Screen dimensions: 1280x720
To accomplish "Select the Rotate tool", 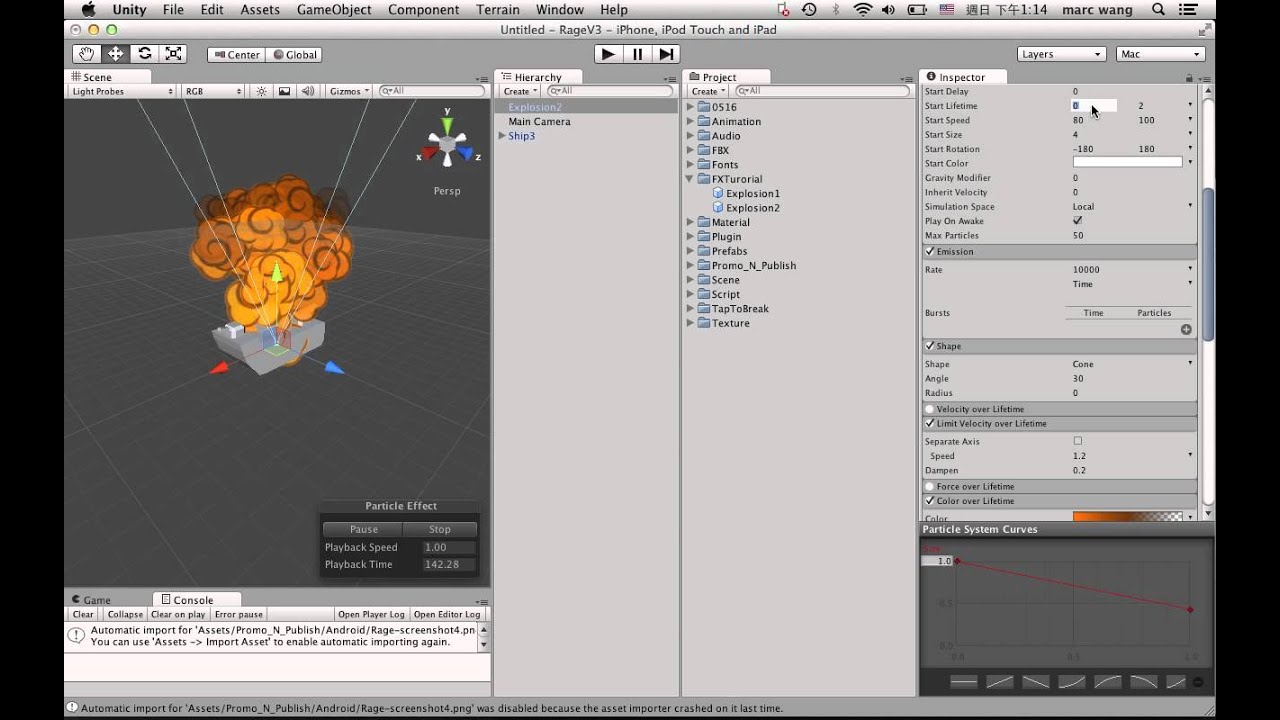I will pyautogui.click(x=145, y=54).
